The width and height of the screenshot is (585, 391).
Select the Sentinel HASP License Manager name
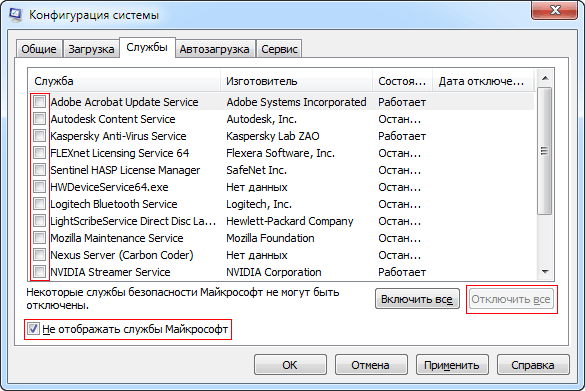125,170
